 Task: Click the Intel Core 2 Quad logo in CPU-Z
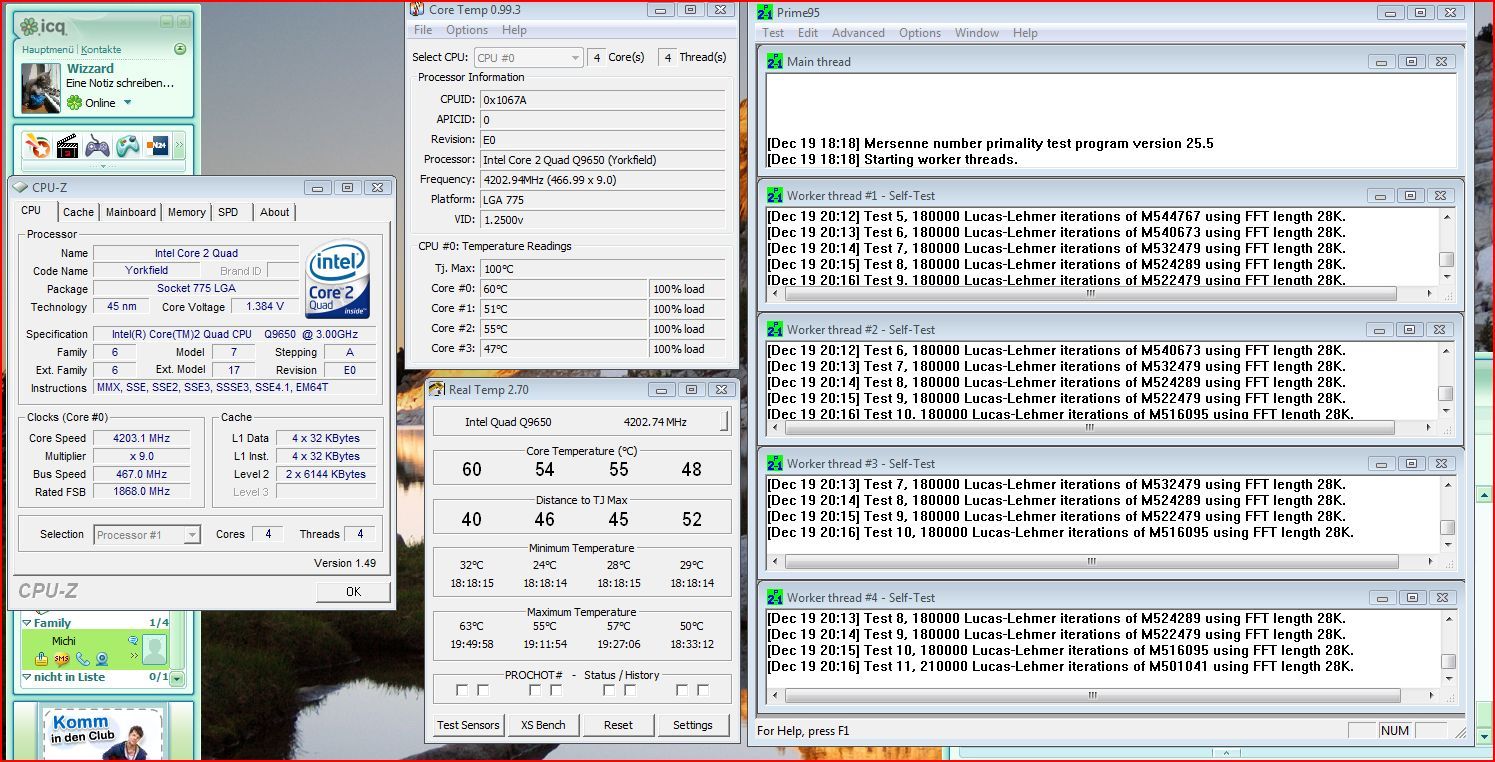click(x=338, y=281)
